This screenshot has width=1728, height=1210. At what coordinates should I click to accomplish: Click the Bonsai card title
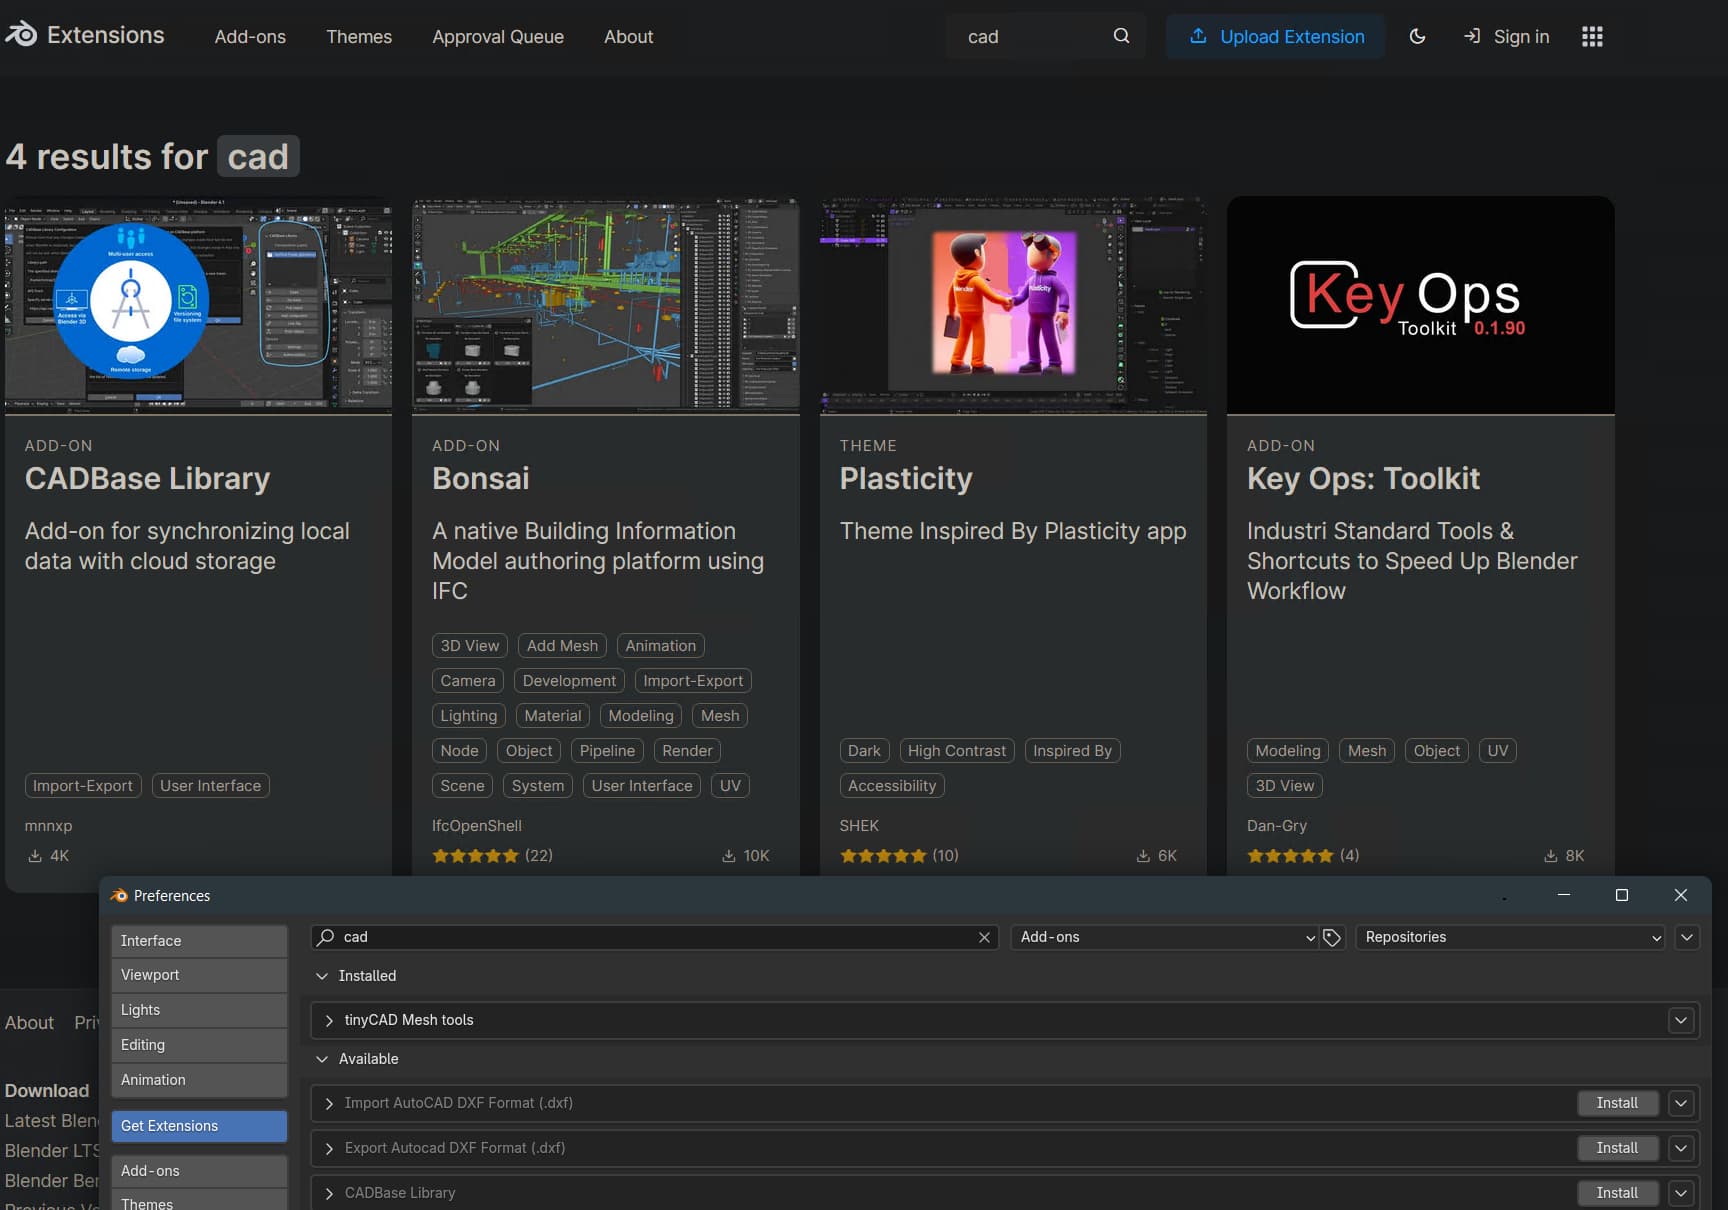click(481, 478)
